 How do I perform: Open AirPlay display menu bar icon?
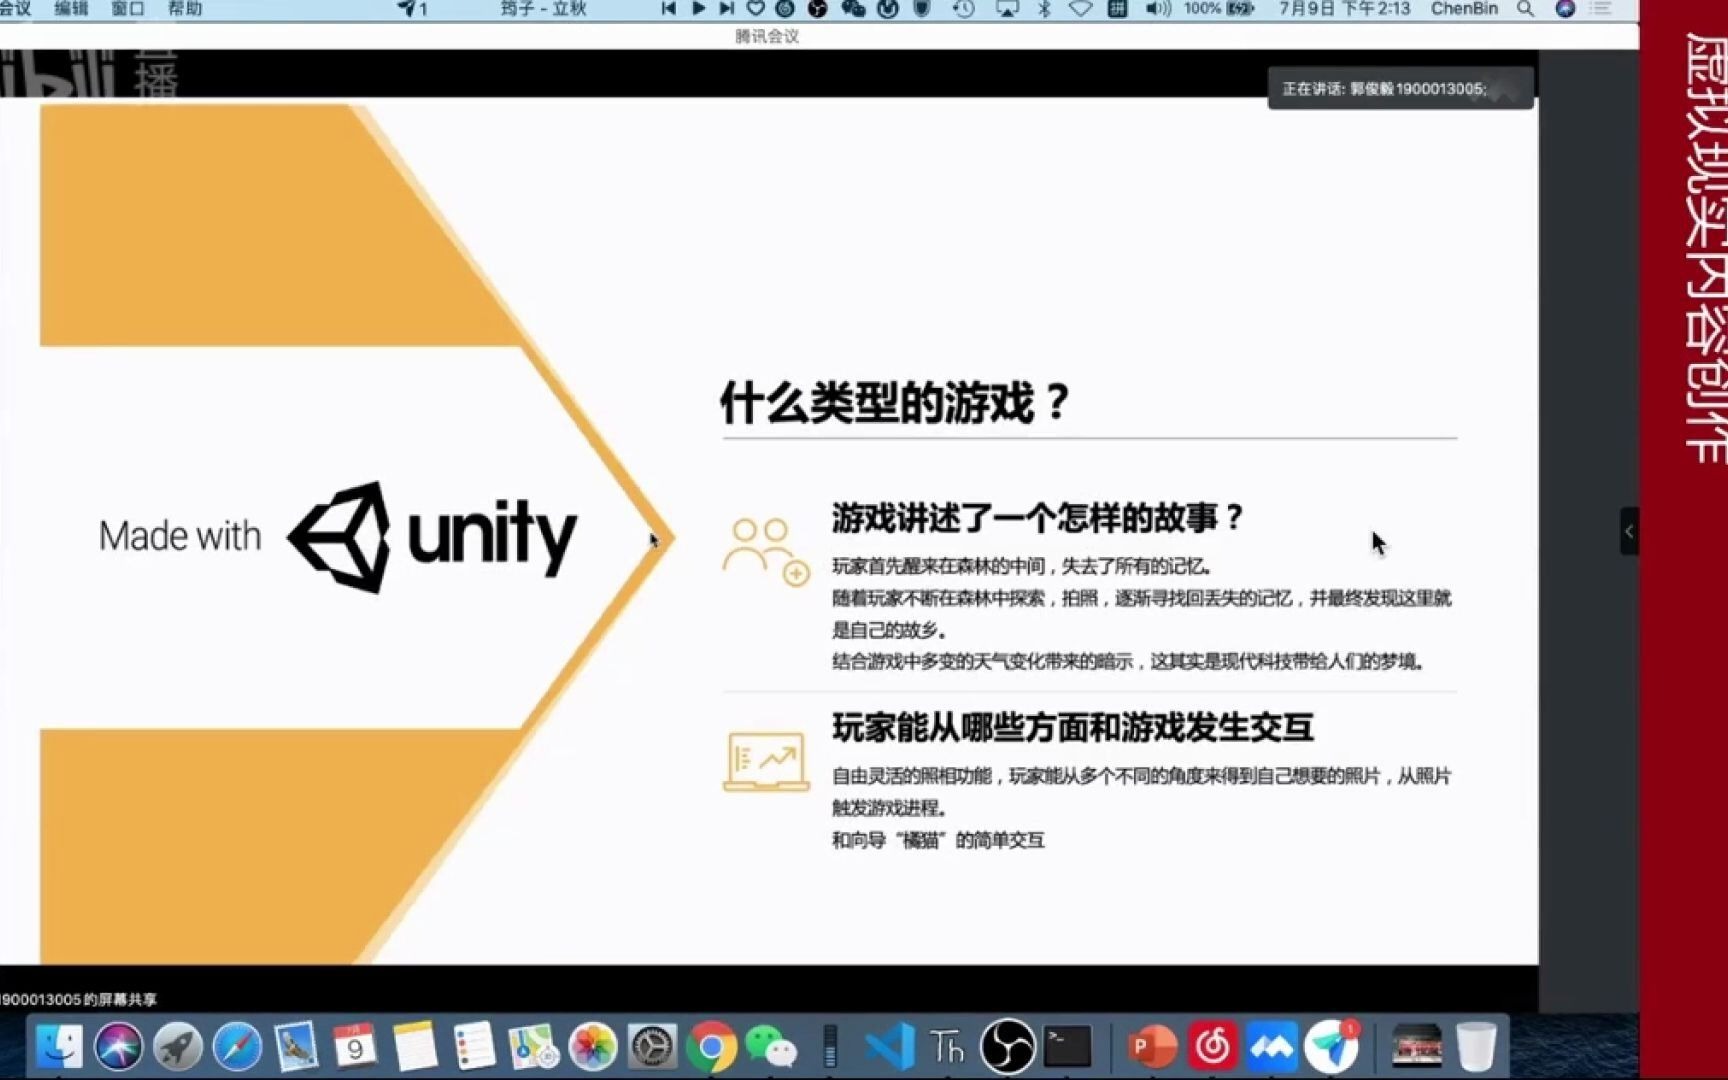tap(1007, 9)
